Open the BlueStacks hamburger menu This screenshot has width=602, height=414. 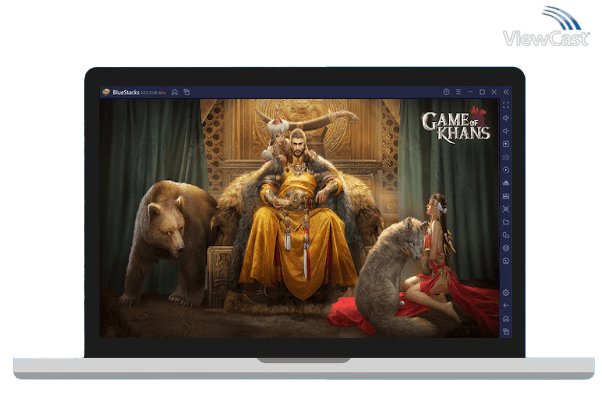pyautogui.click(x=458, y=92)
